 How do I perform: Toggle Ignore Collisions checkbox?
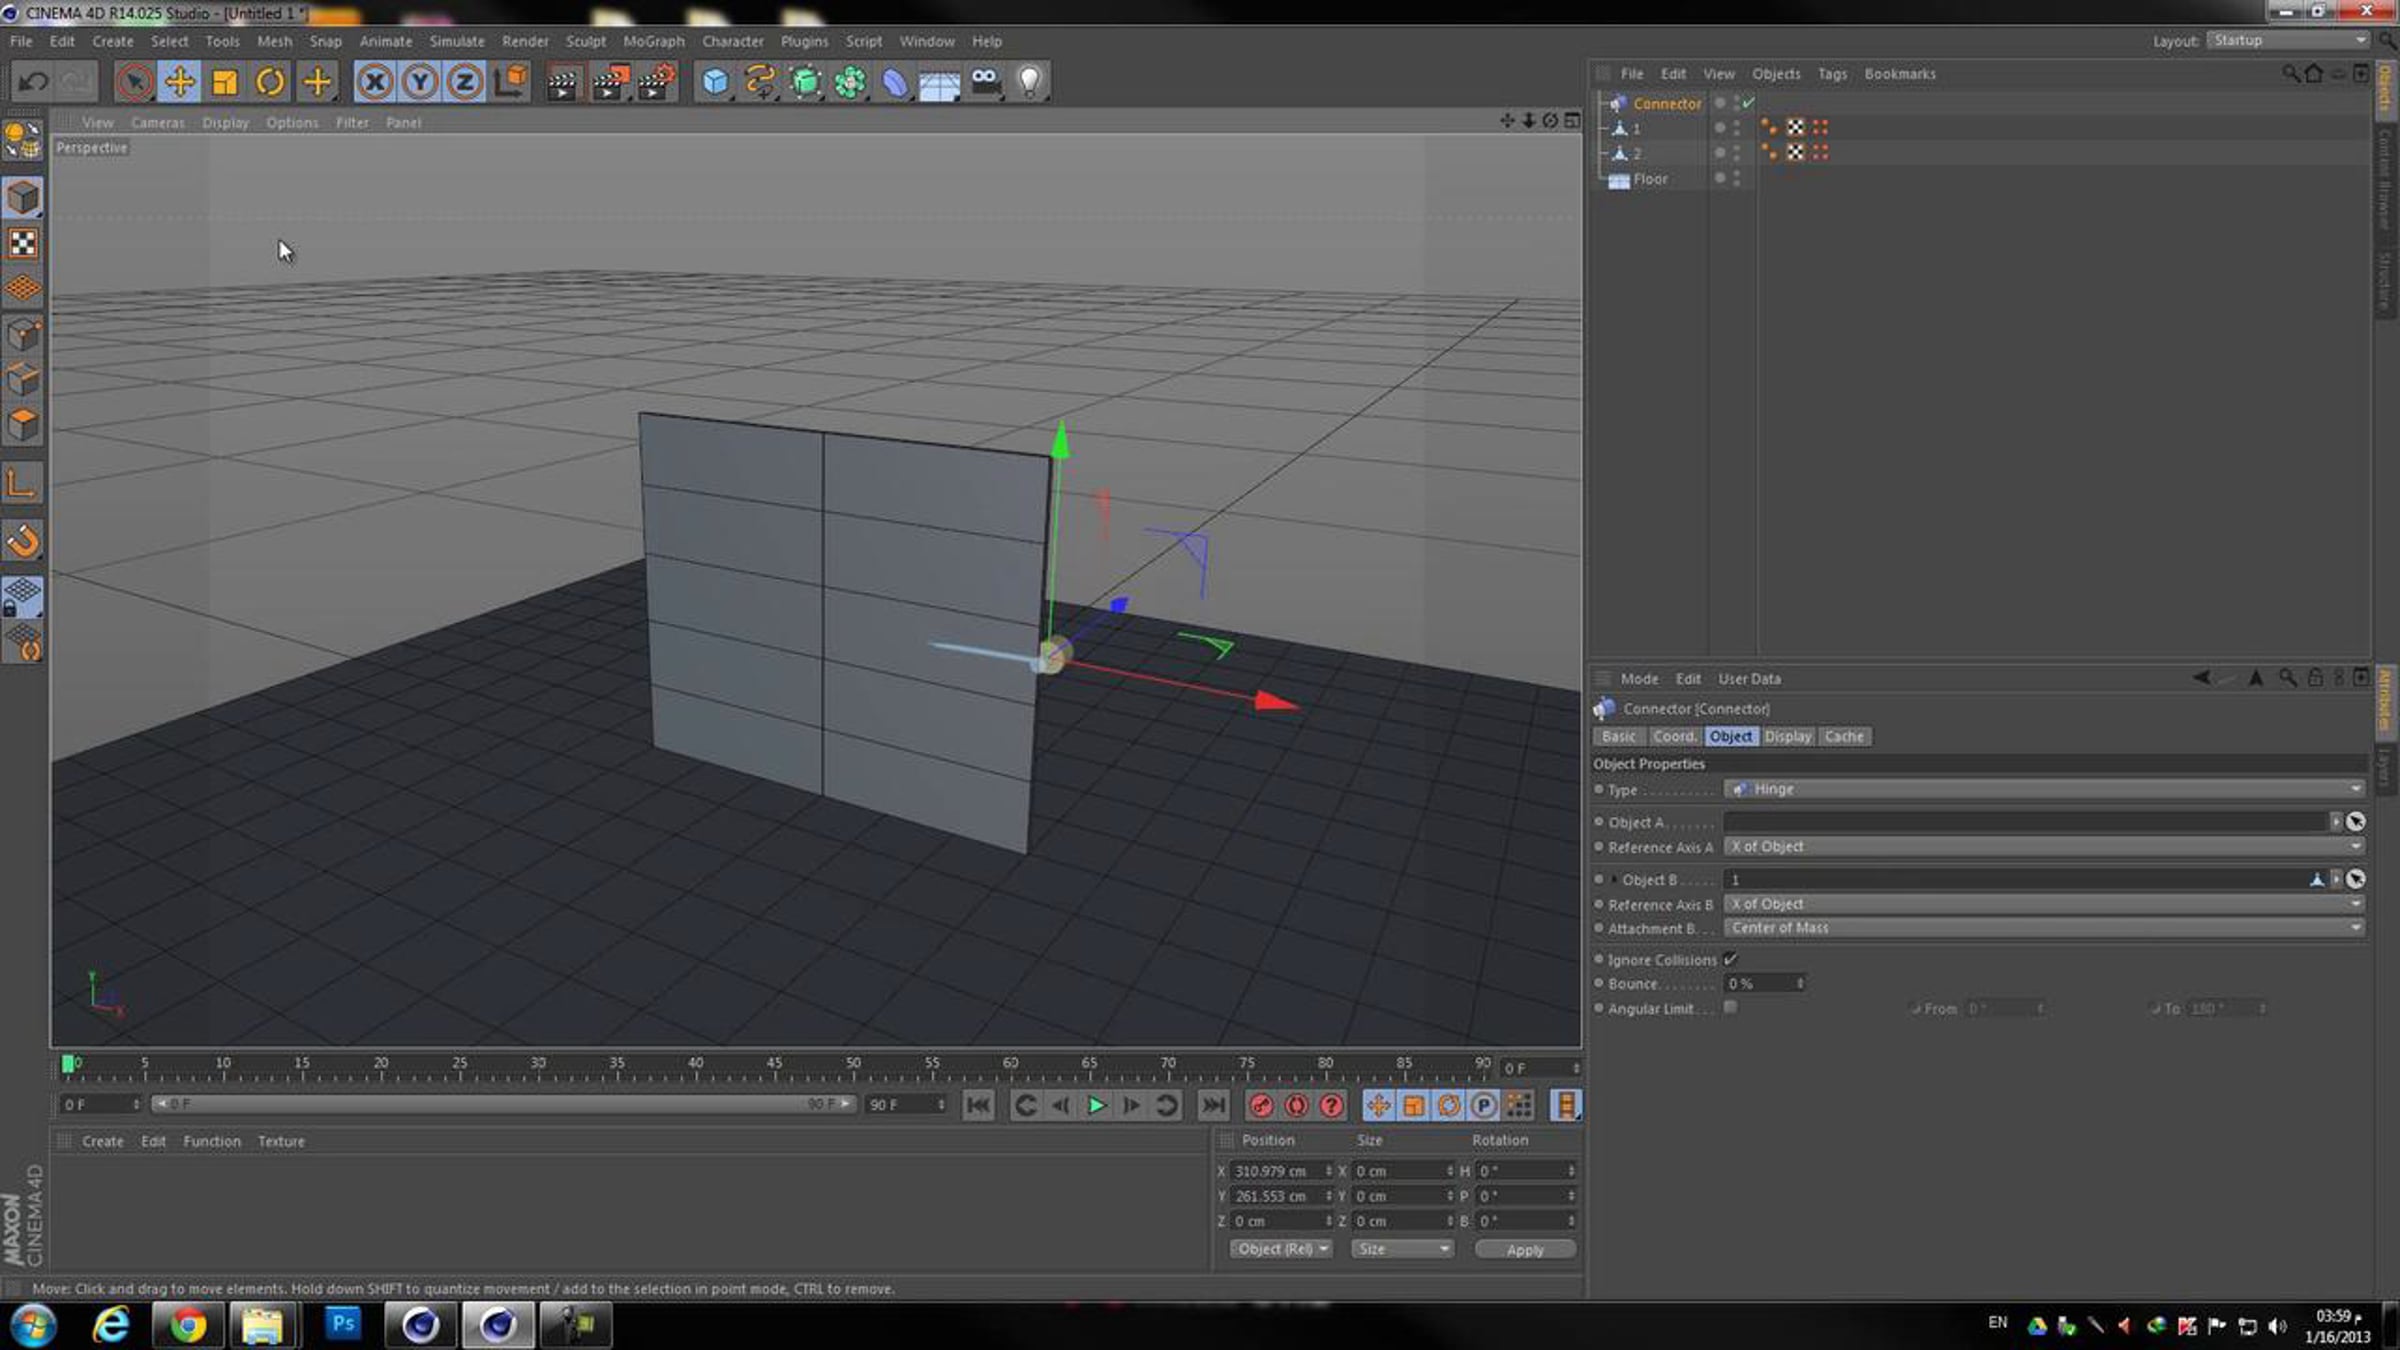pyautogui.click(x=1731, y=959)
